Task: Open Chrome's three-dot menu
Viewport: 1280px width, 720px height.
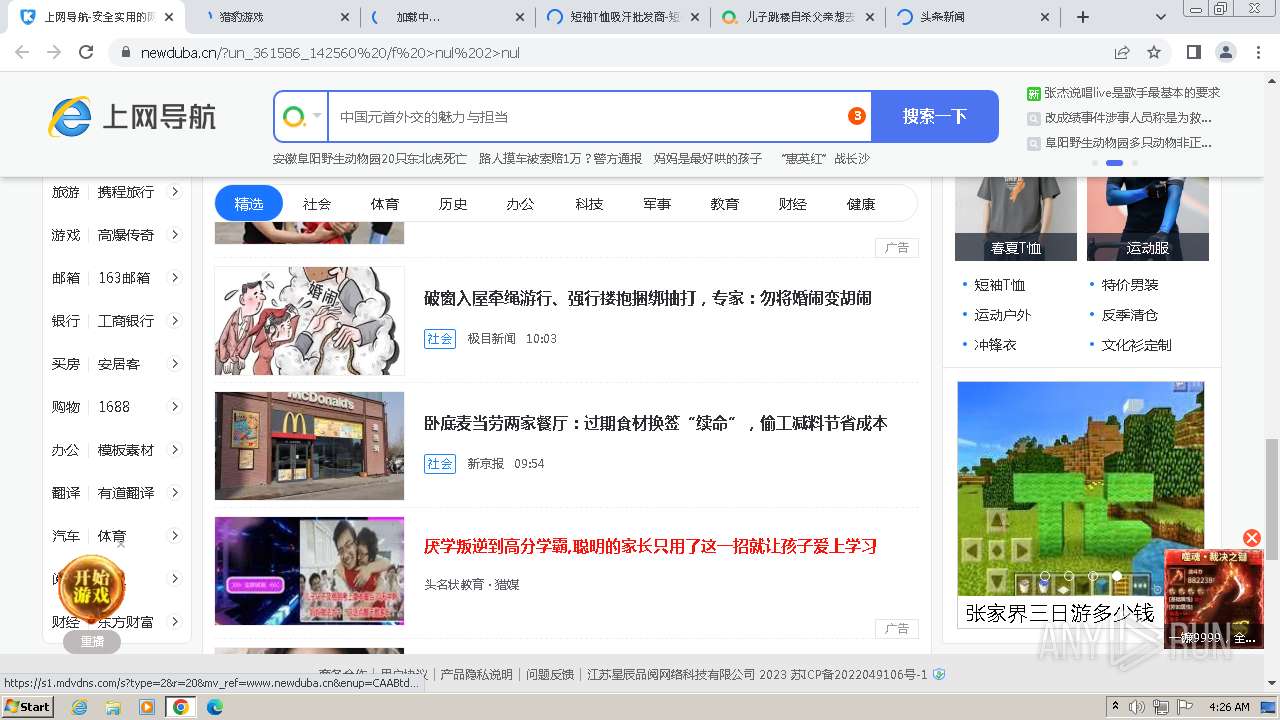Action: (x=1257, y=52)
